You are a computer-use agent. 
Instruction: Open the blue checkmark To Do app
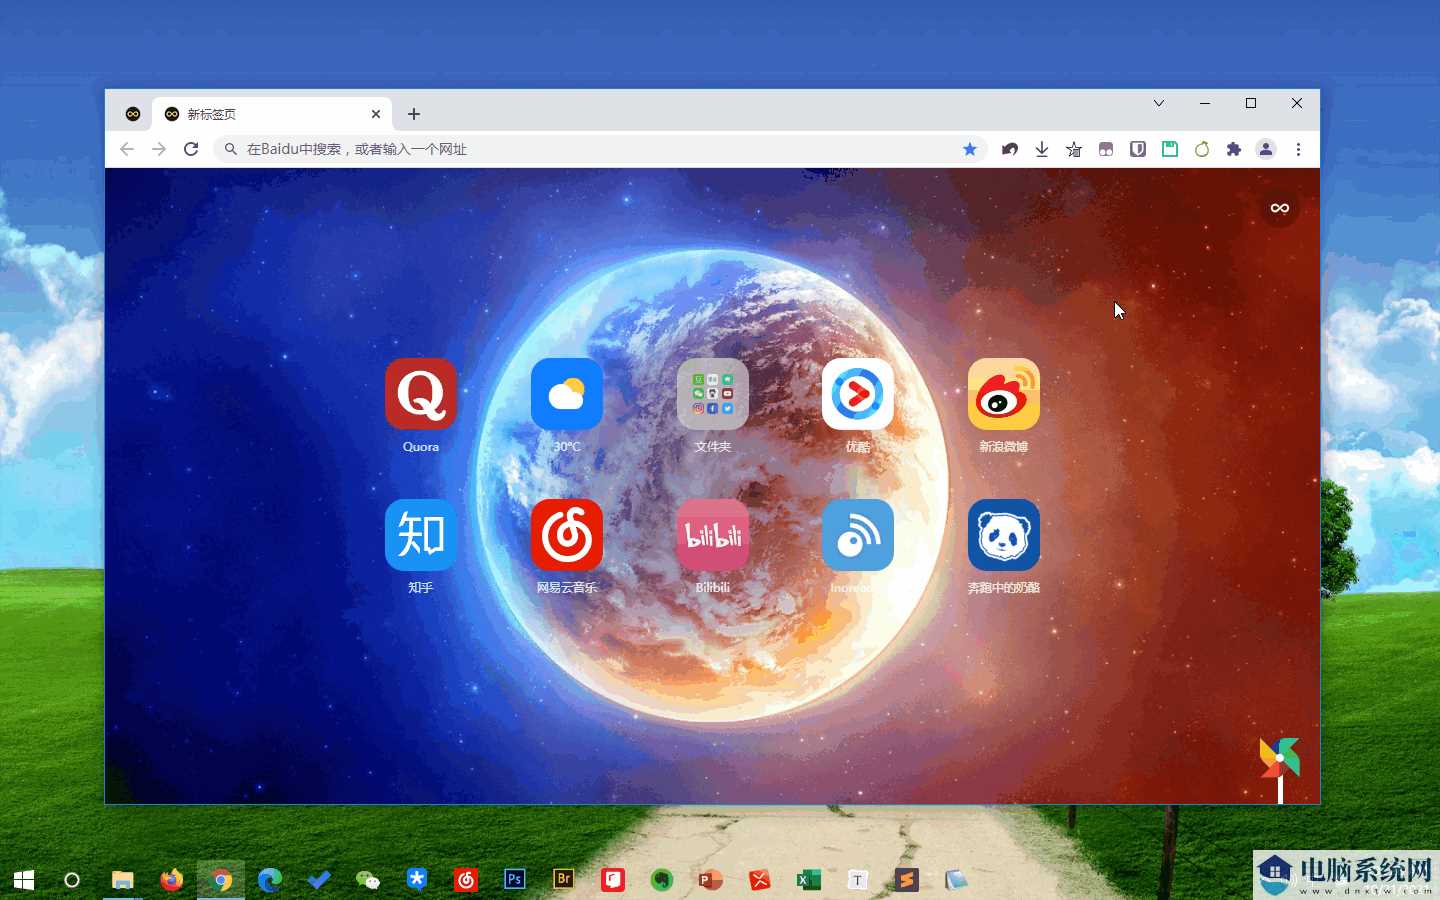319,880
